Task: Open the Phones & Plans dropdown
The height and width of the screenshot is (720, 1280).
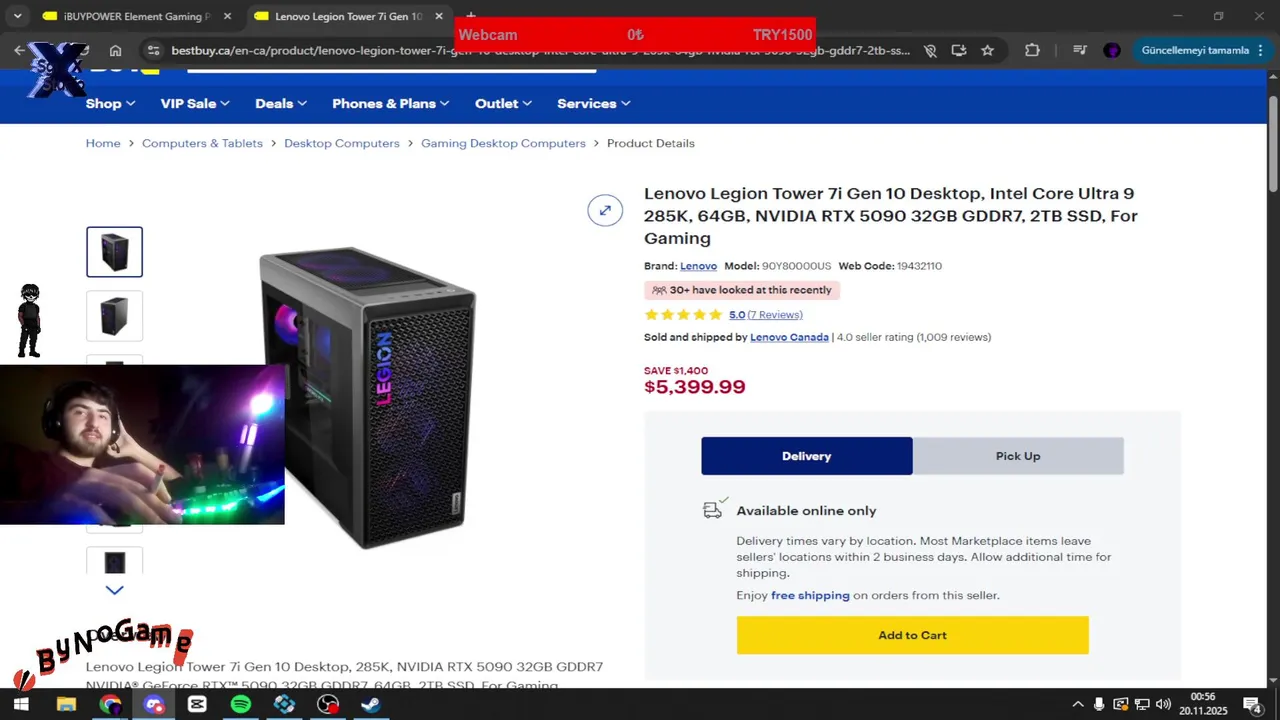Action: click(391, 103)
